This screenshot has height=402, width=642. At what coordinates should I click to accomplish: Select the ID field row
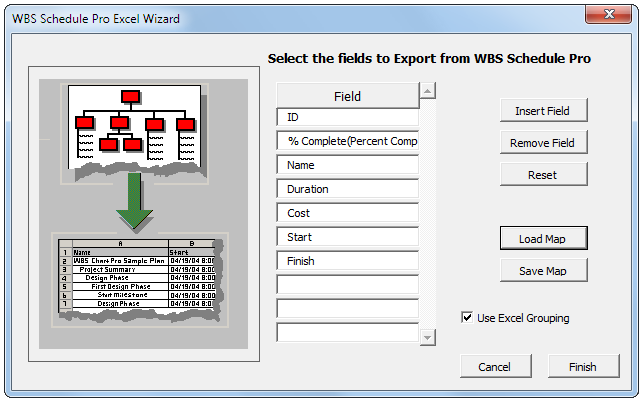pyautogui.click(x=348, y=117)
